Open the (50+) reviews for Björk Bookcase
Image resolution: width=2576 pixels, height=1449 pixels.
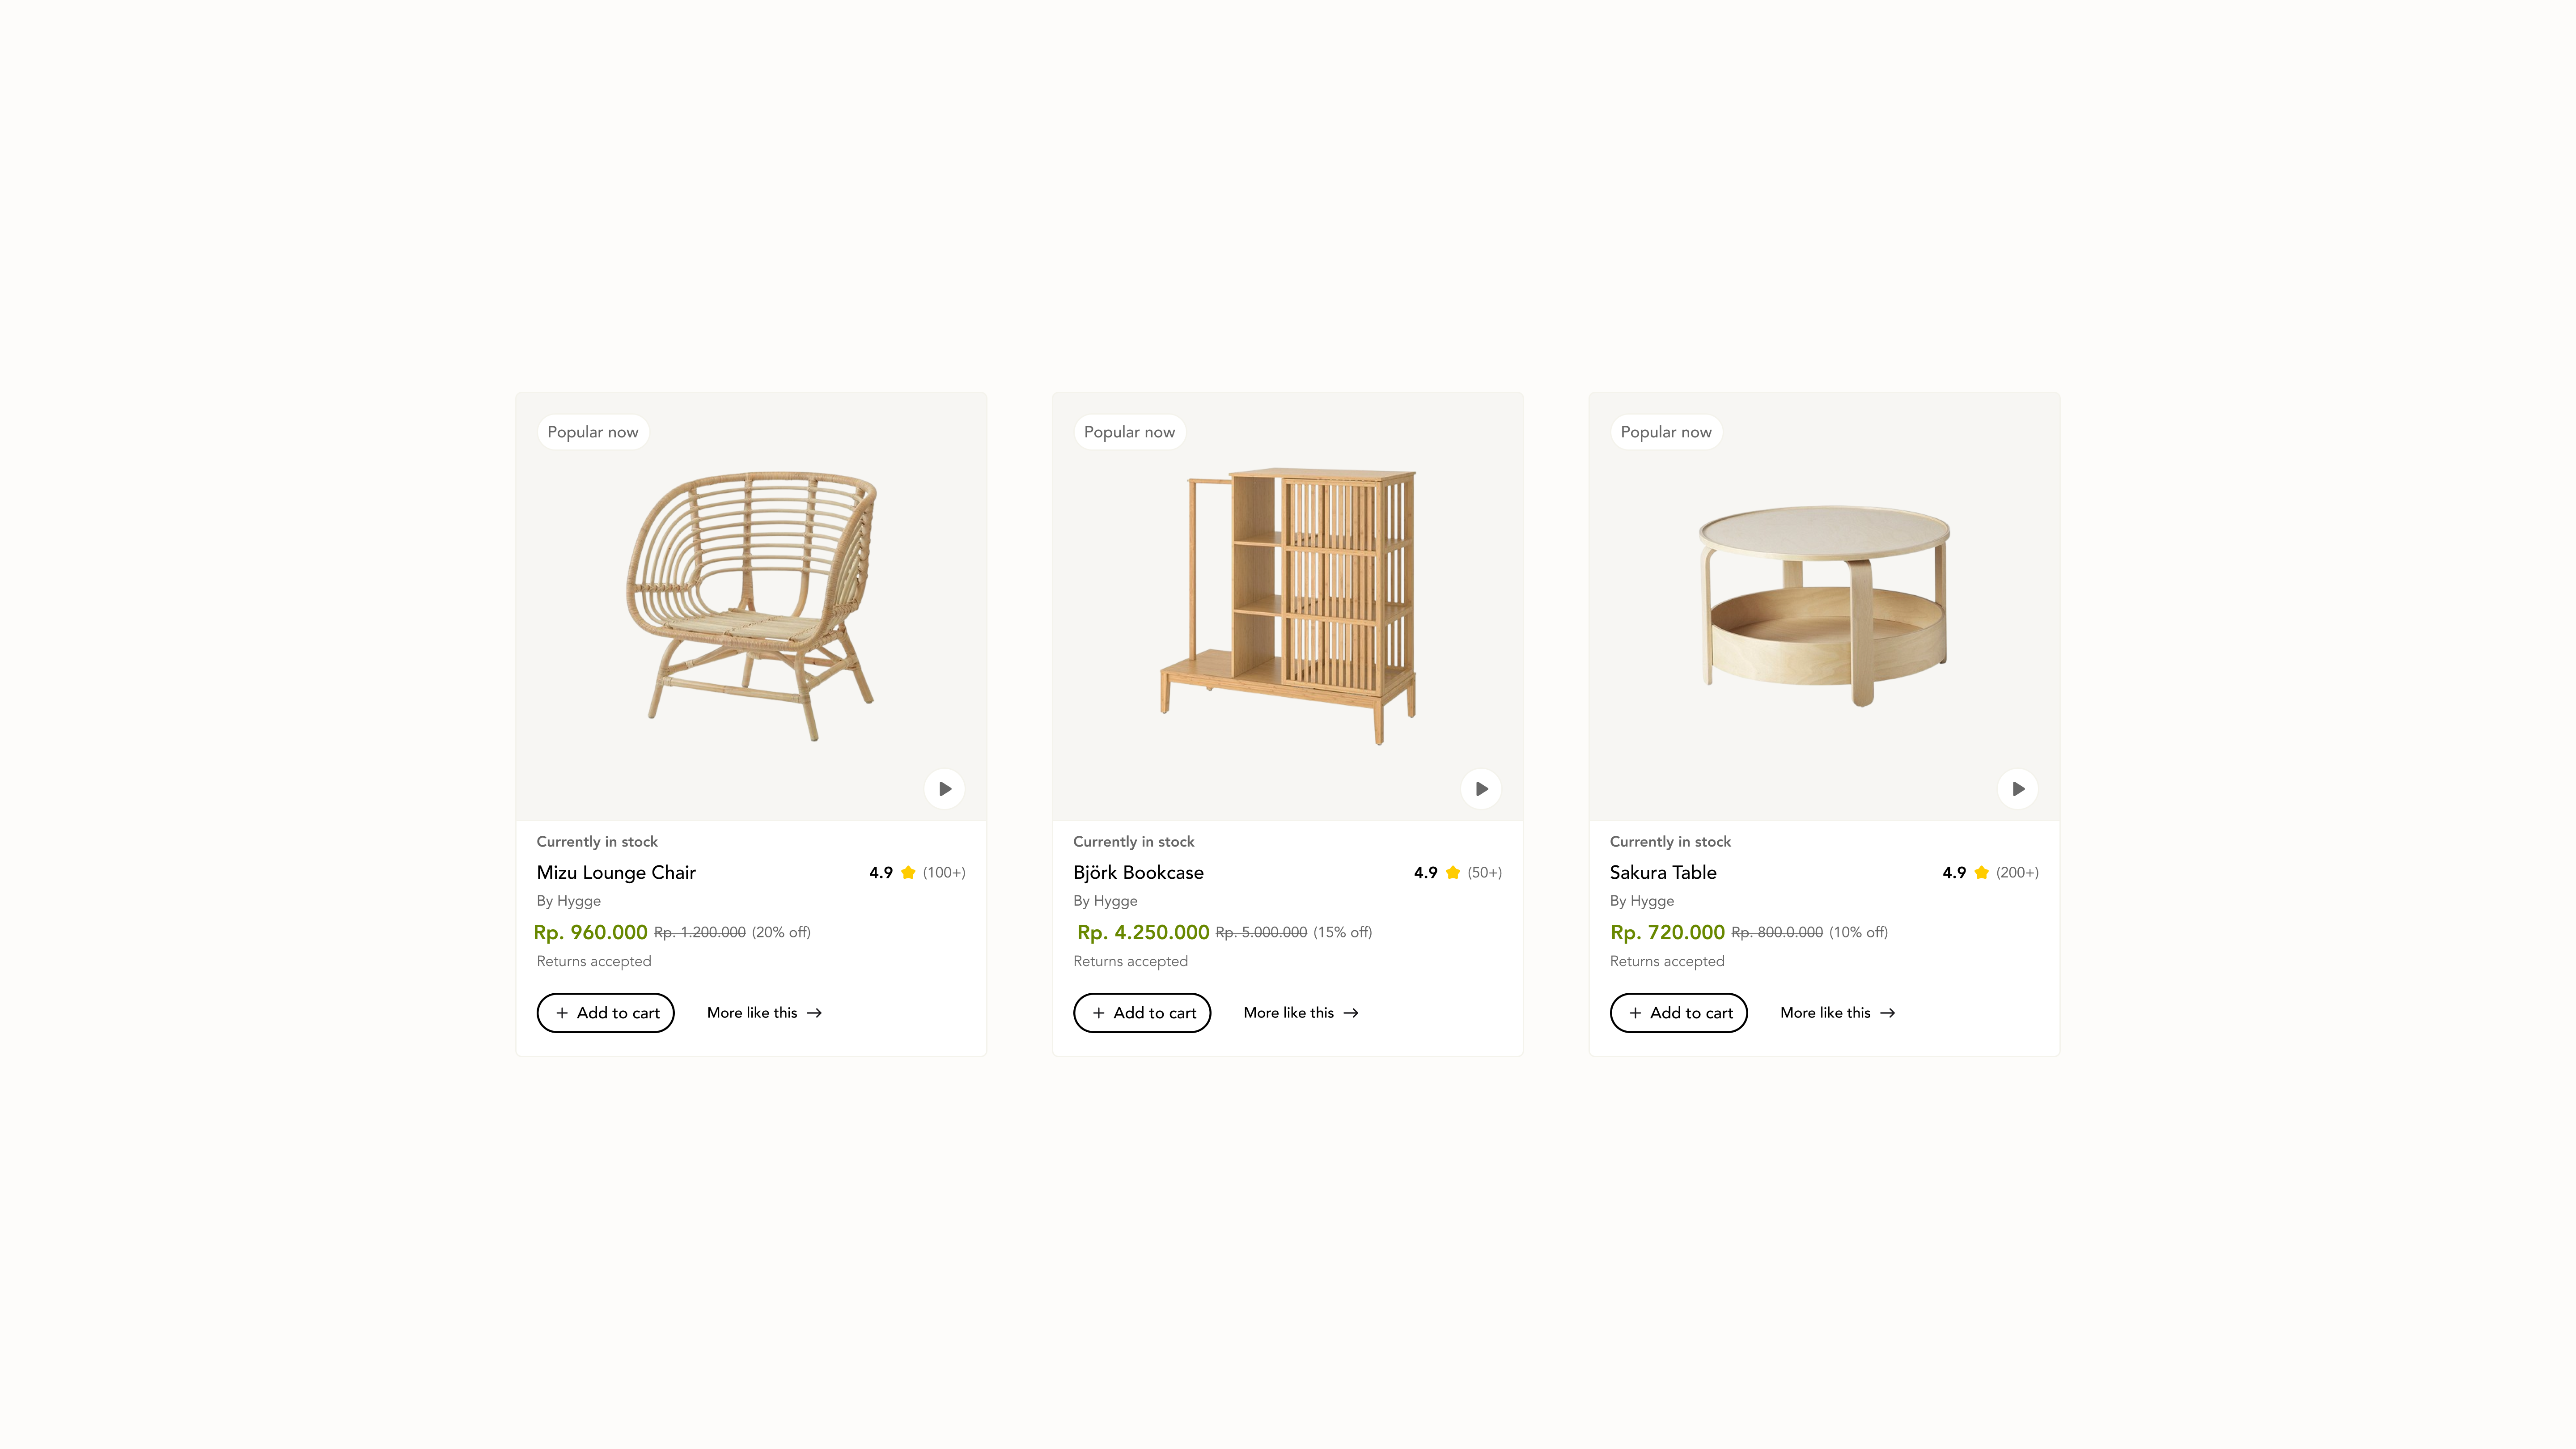click(x=1484, y=872)
